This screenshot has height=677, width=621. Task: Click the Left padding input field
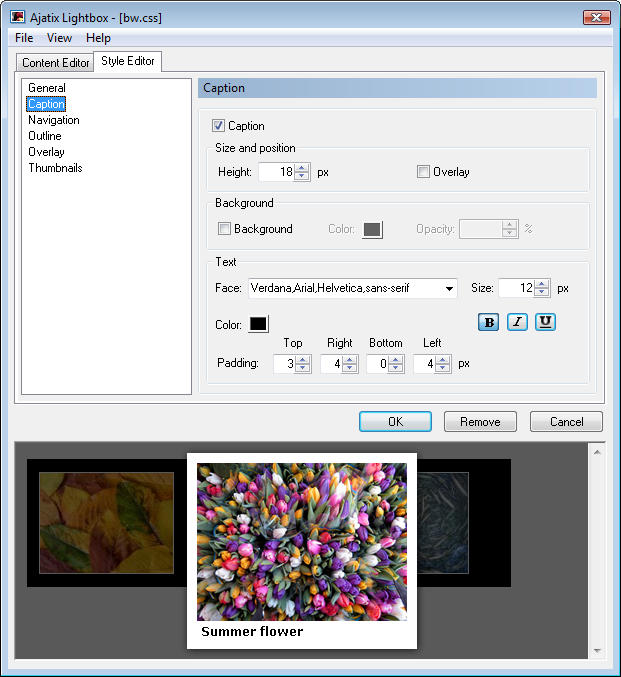pyautogui.click(x=424, y=364)
